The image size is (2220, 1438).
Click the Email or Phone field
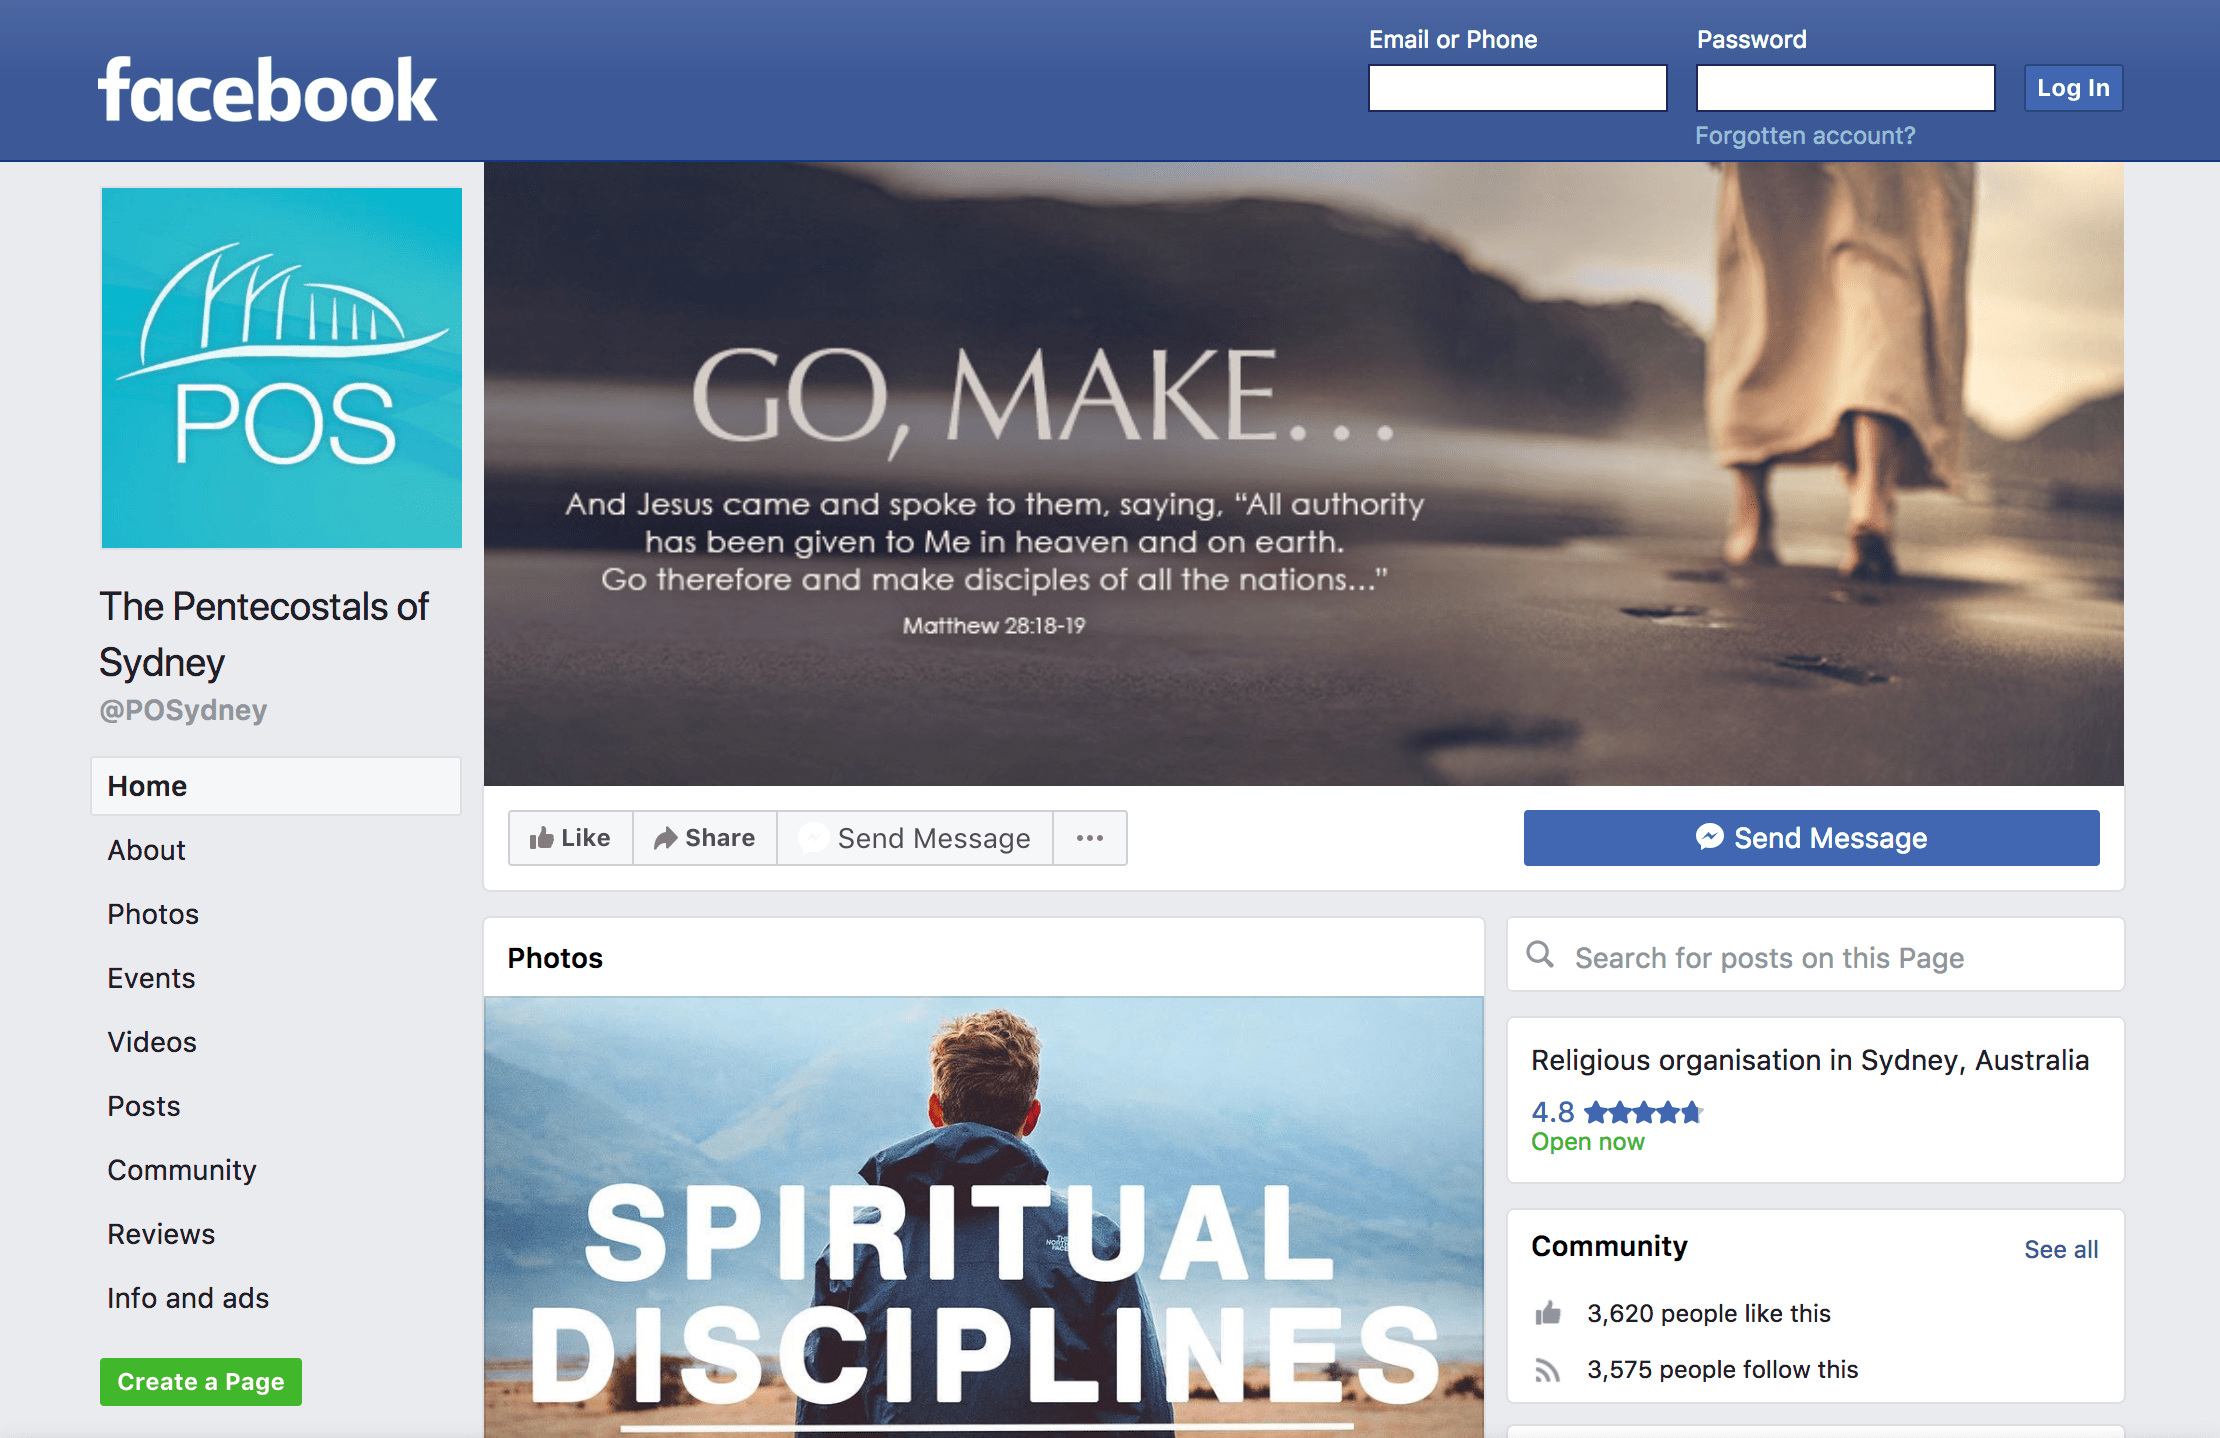click(1518, 88)
